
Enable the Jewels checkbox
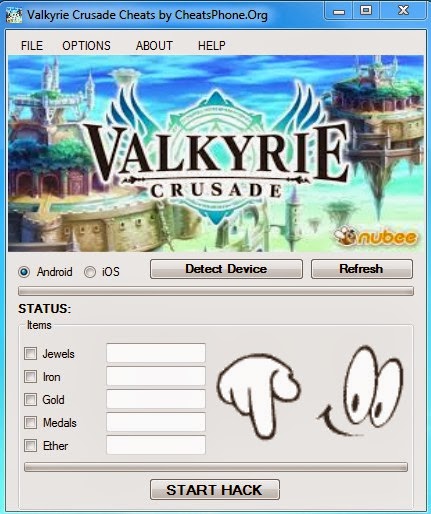[x=30, y=354]
